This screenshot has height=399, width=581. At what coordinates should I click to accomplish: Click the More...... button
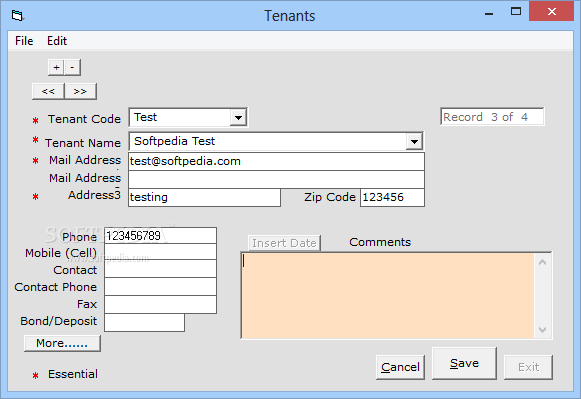tap(62, 343)
